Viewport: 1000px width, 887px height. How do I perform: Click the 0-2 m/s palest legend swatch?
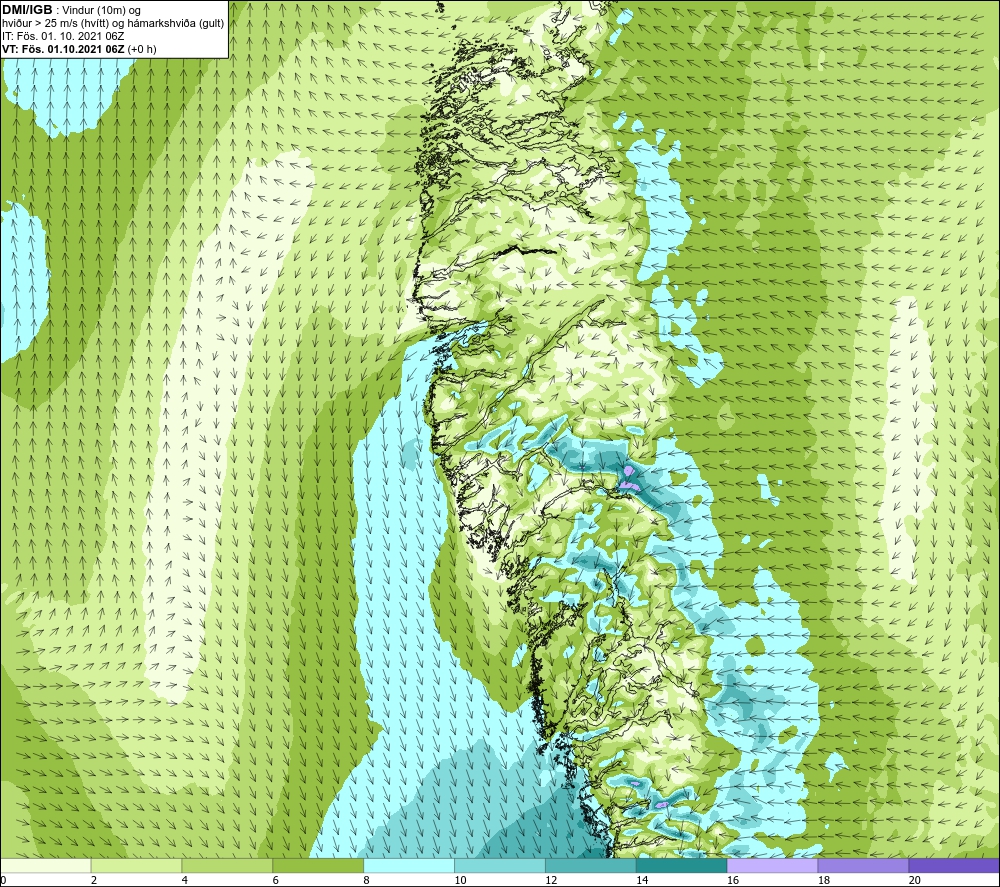pos(46,866)
